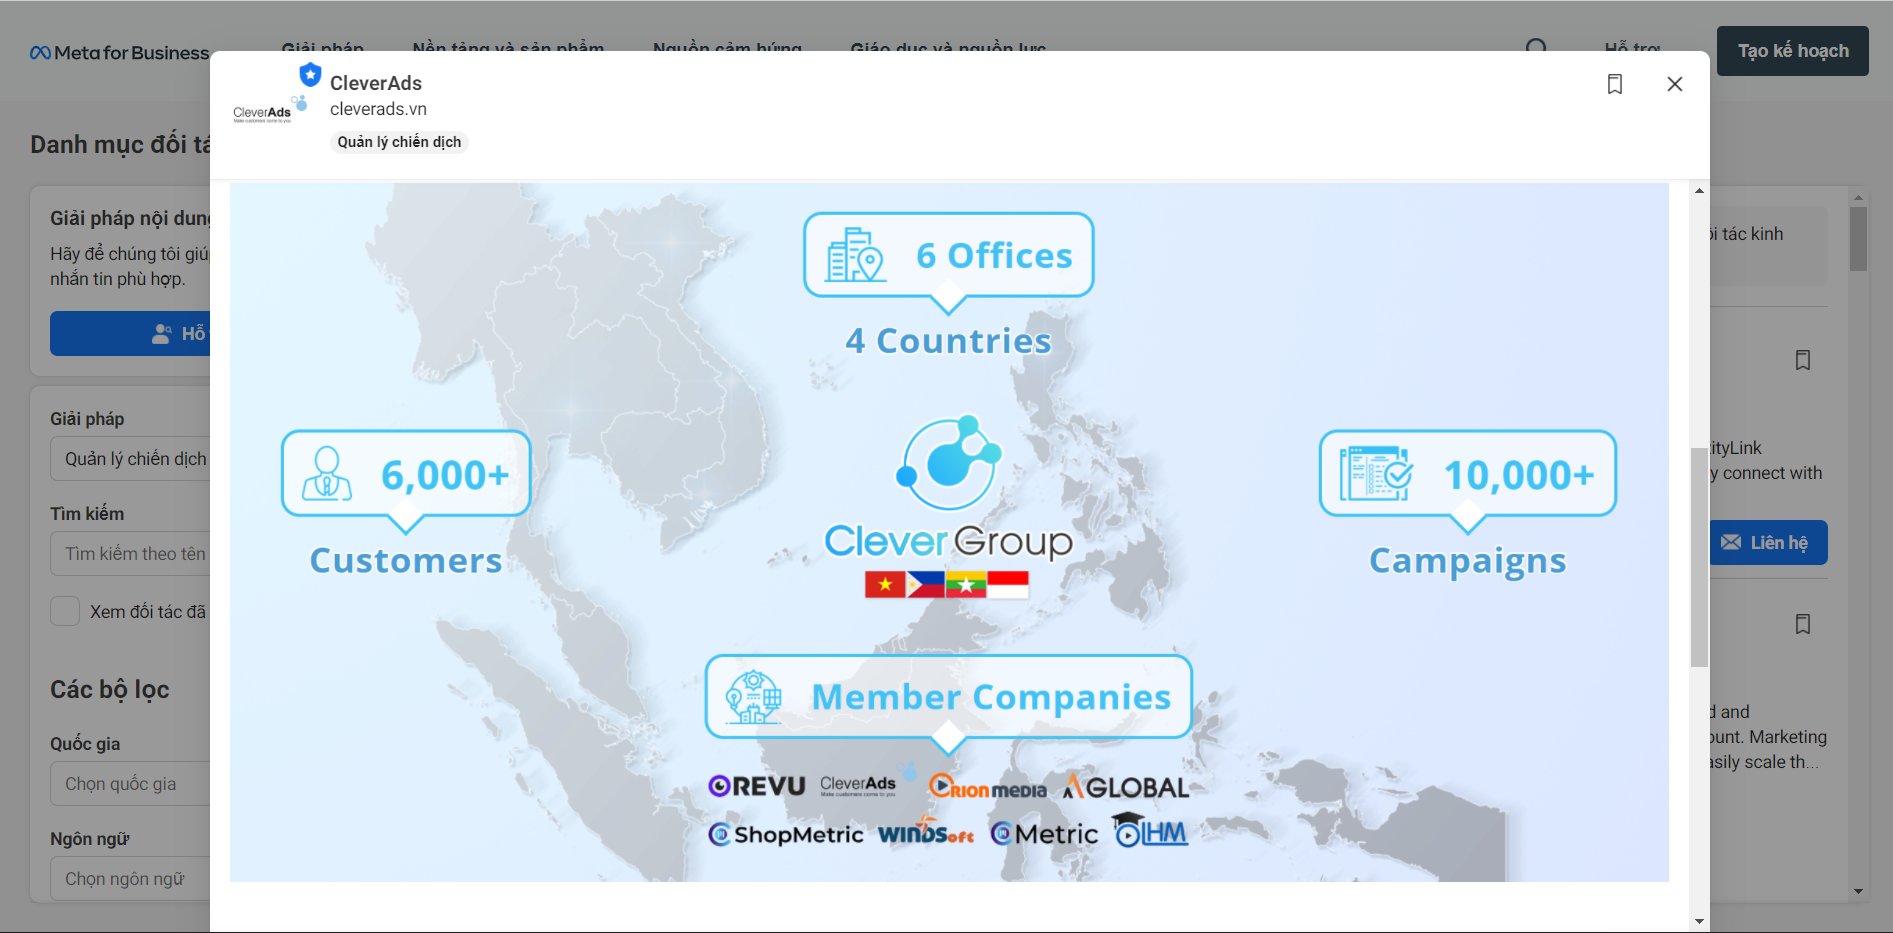Close the CleverAds partner dialog

coord(1674,84)
